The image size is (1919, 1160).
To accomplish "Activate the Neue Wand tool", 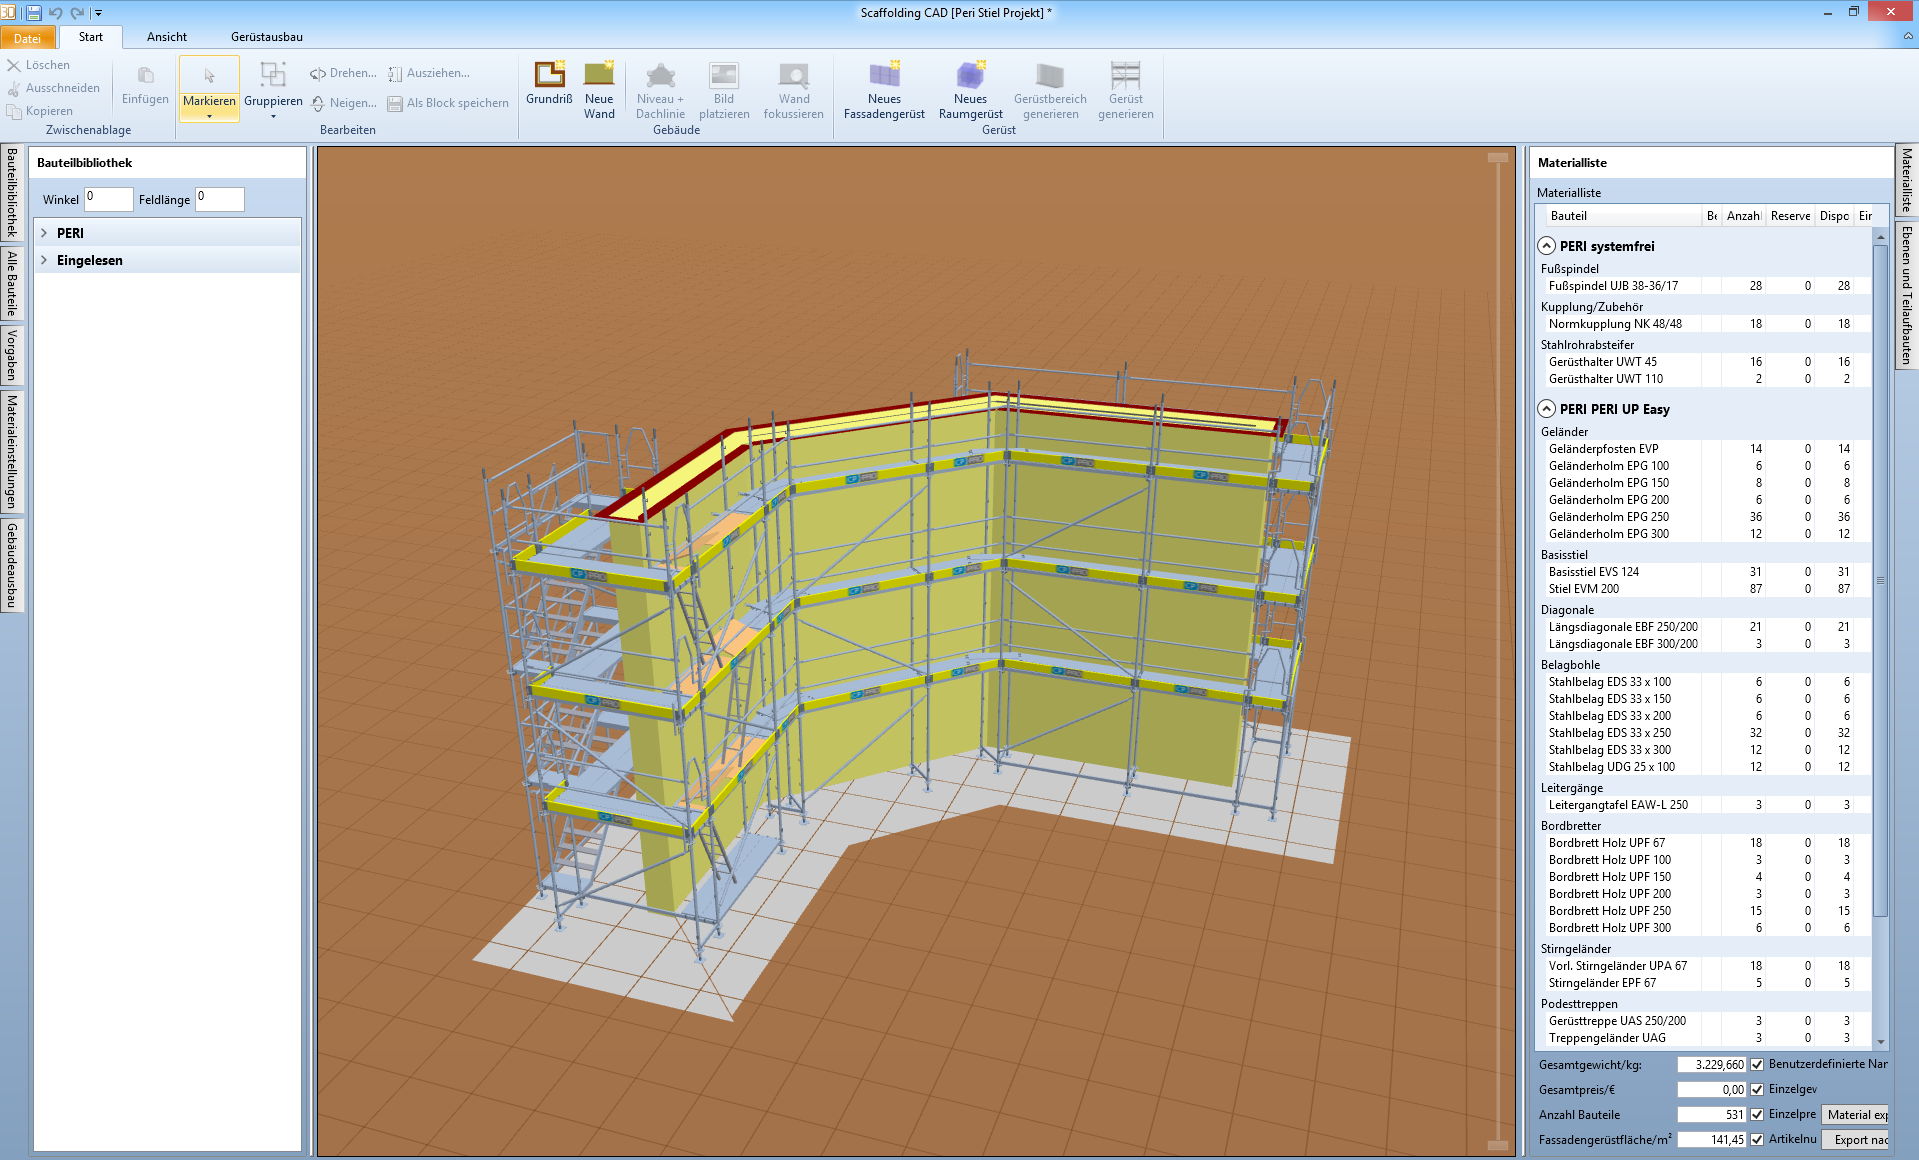I will [599, 88].
